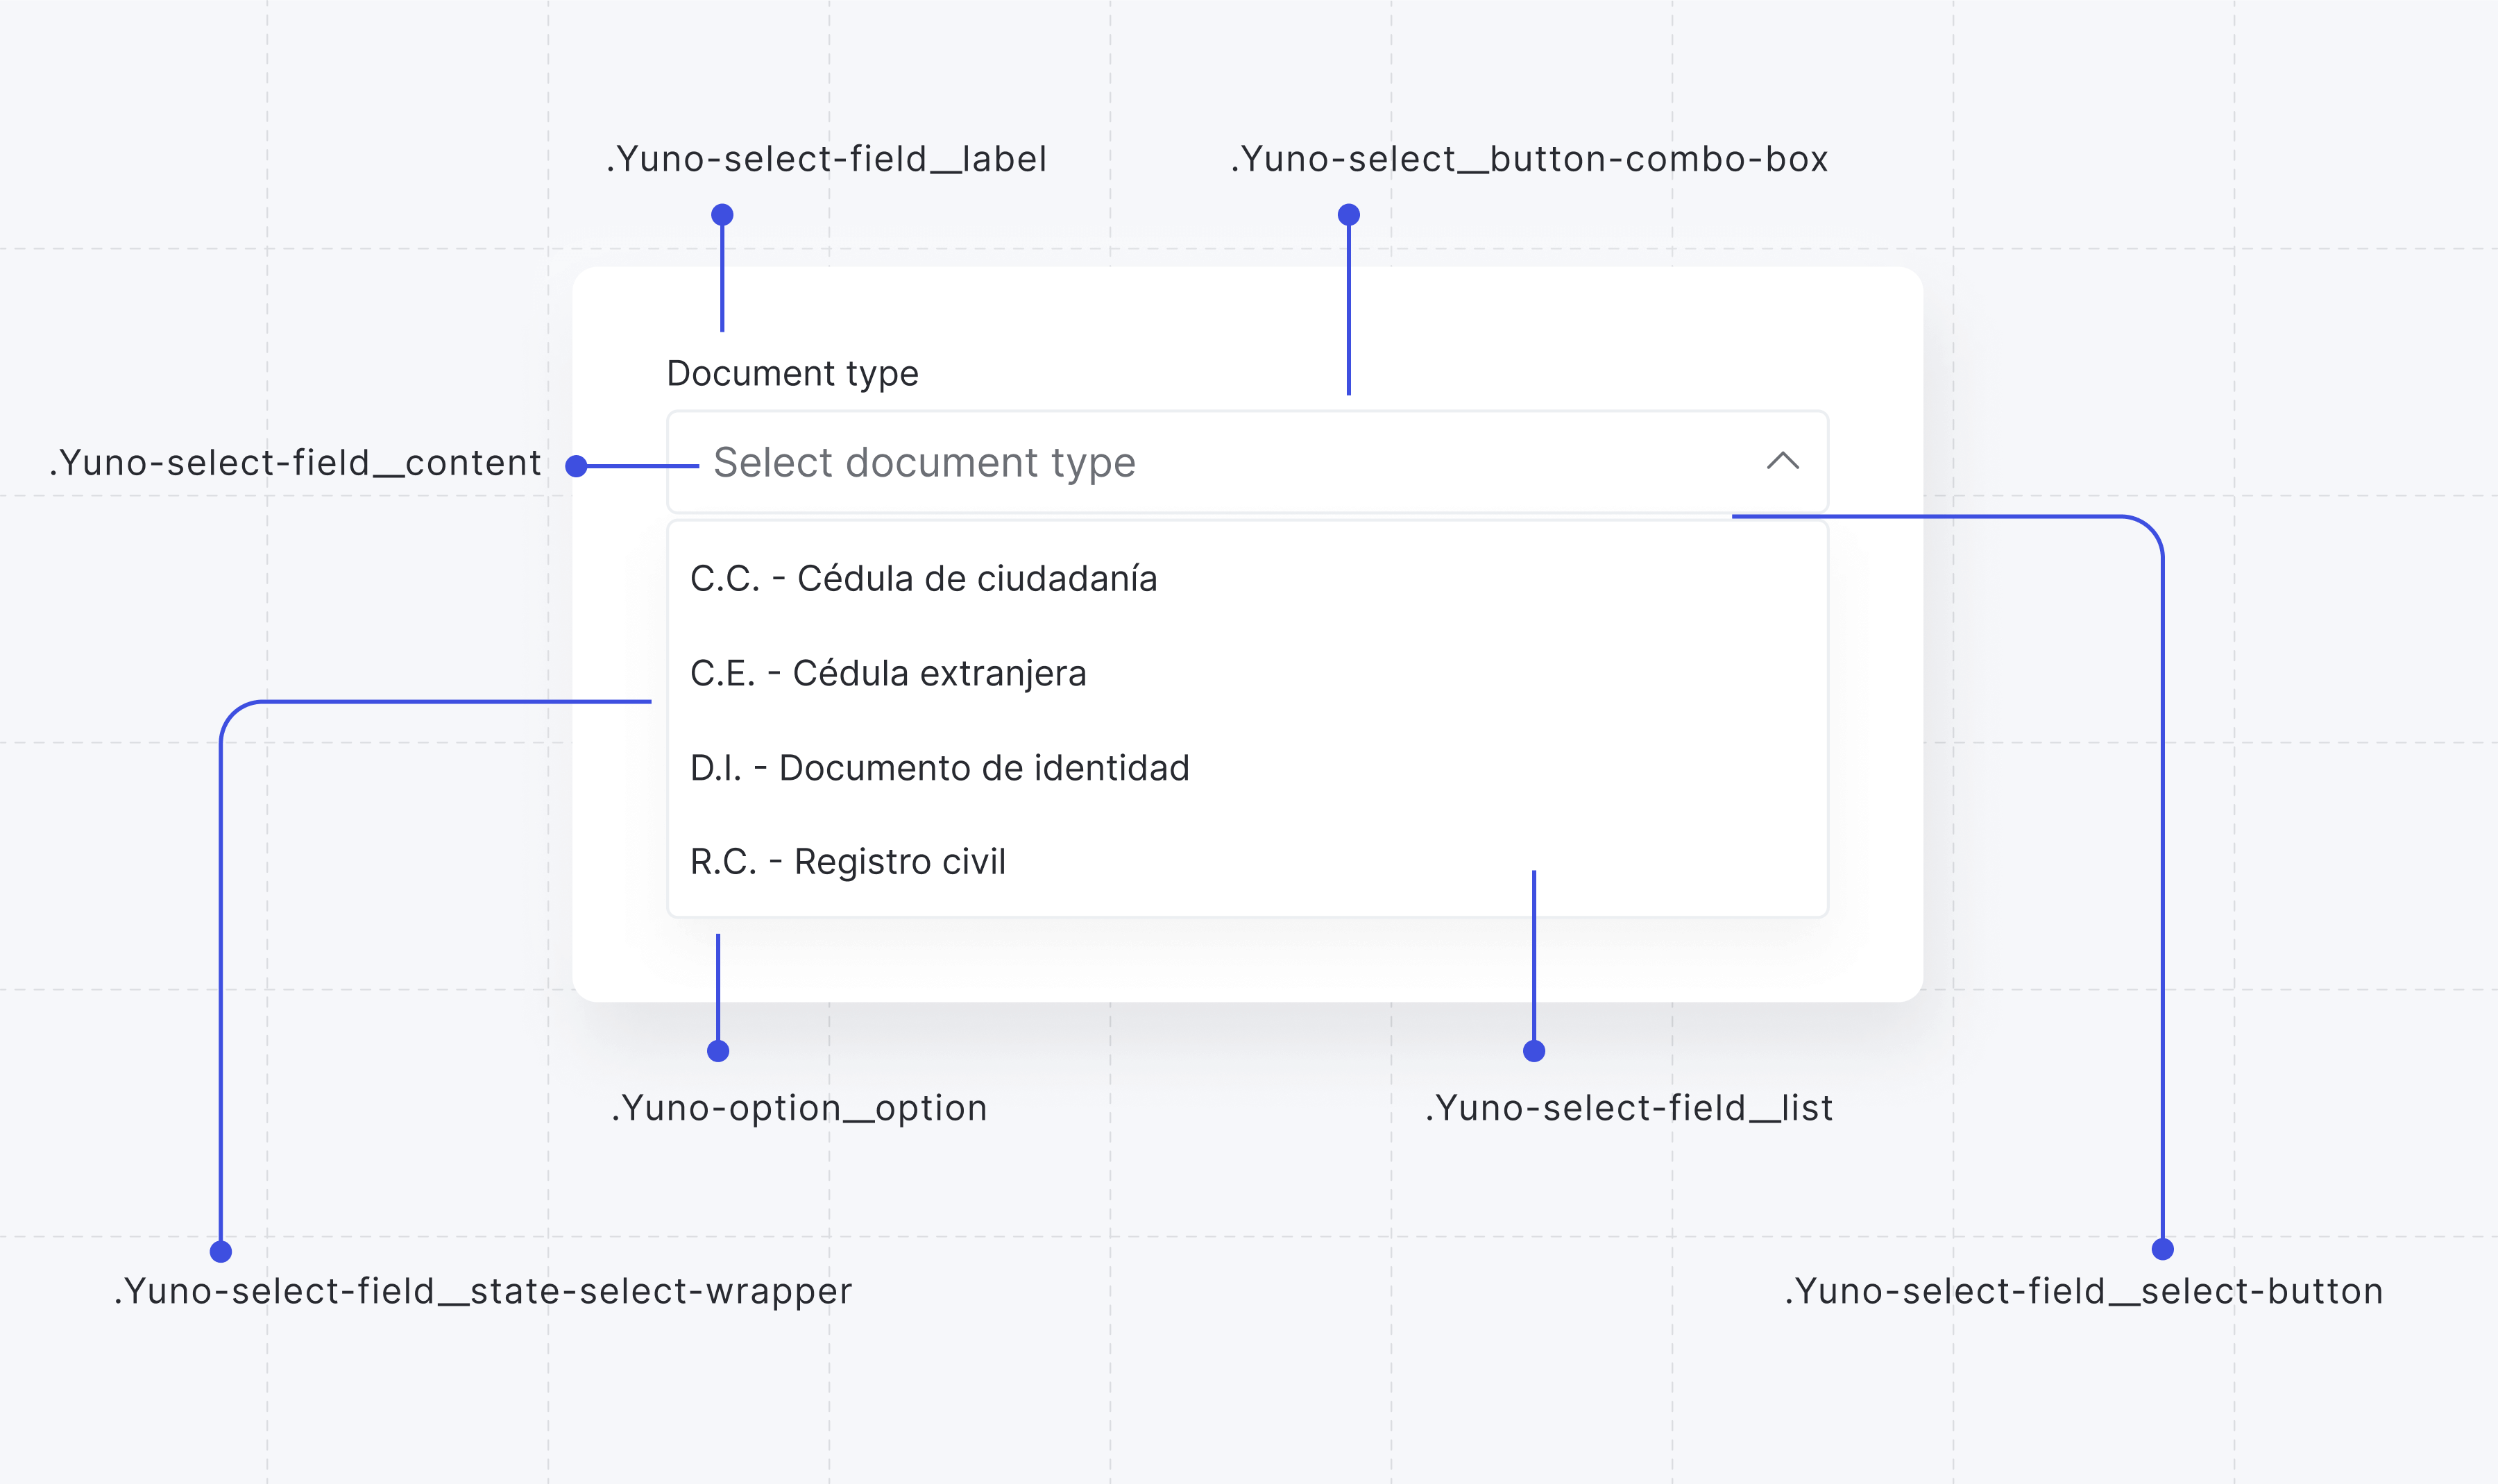The height and width of the screenshot is (1484, 2498).
Task: Click the .Yuno-select-field__label annotation text
Action: 826,159
